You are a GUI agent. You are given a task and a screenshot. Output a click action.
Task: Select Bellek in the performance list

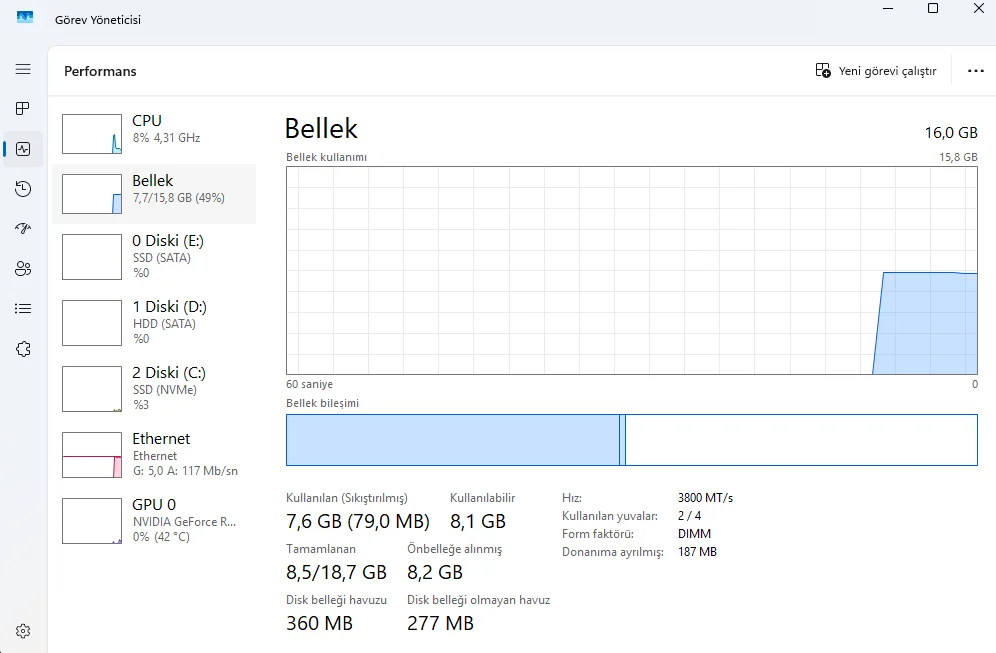coord(154,193)
